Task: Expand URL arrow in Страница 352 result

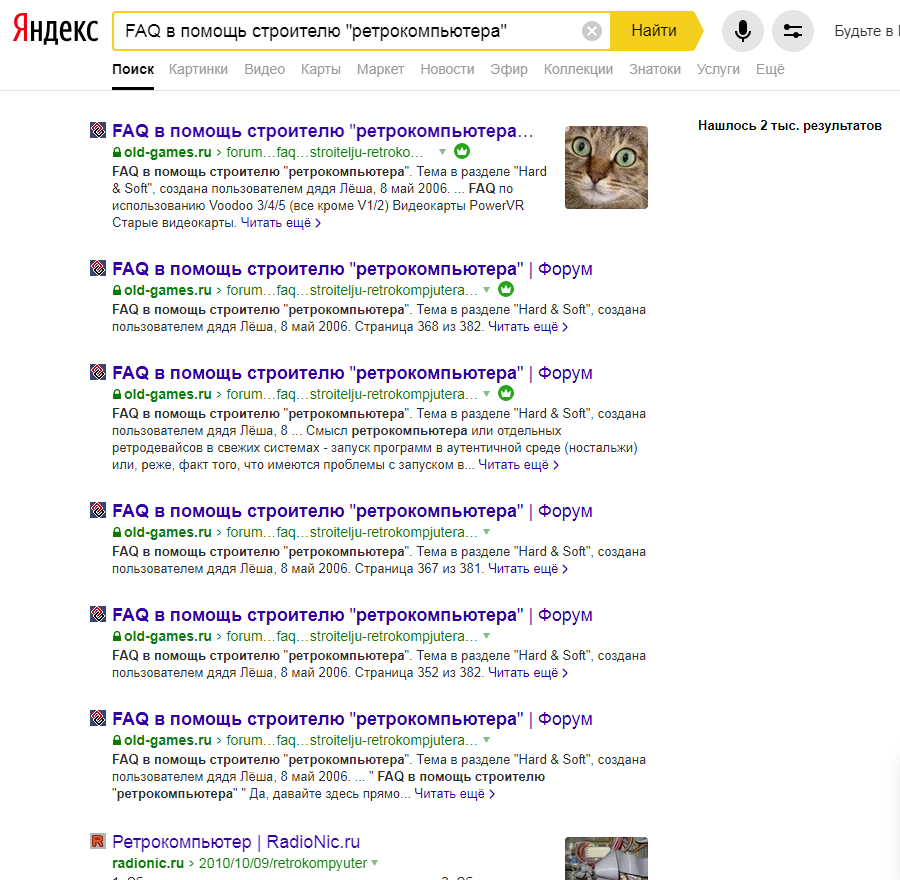Action: point(486,636)
